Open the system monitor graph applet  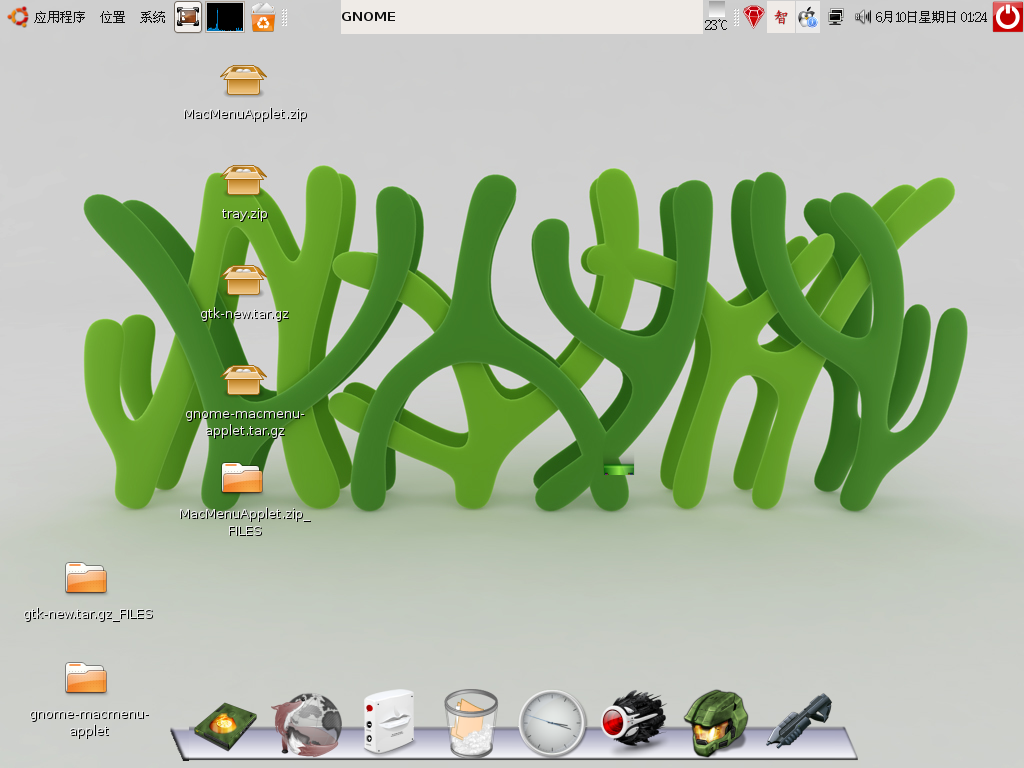(225, 17)
